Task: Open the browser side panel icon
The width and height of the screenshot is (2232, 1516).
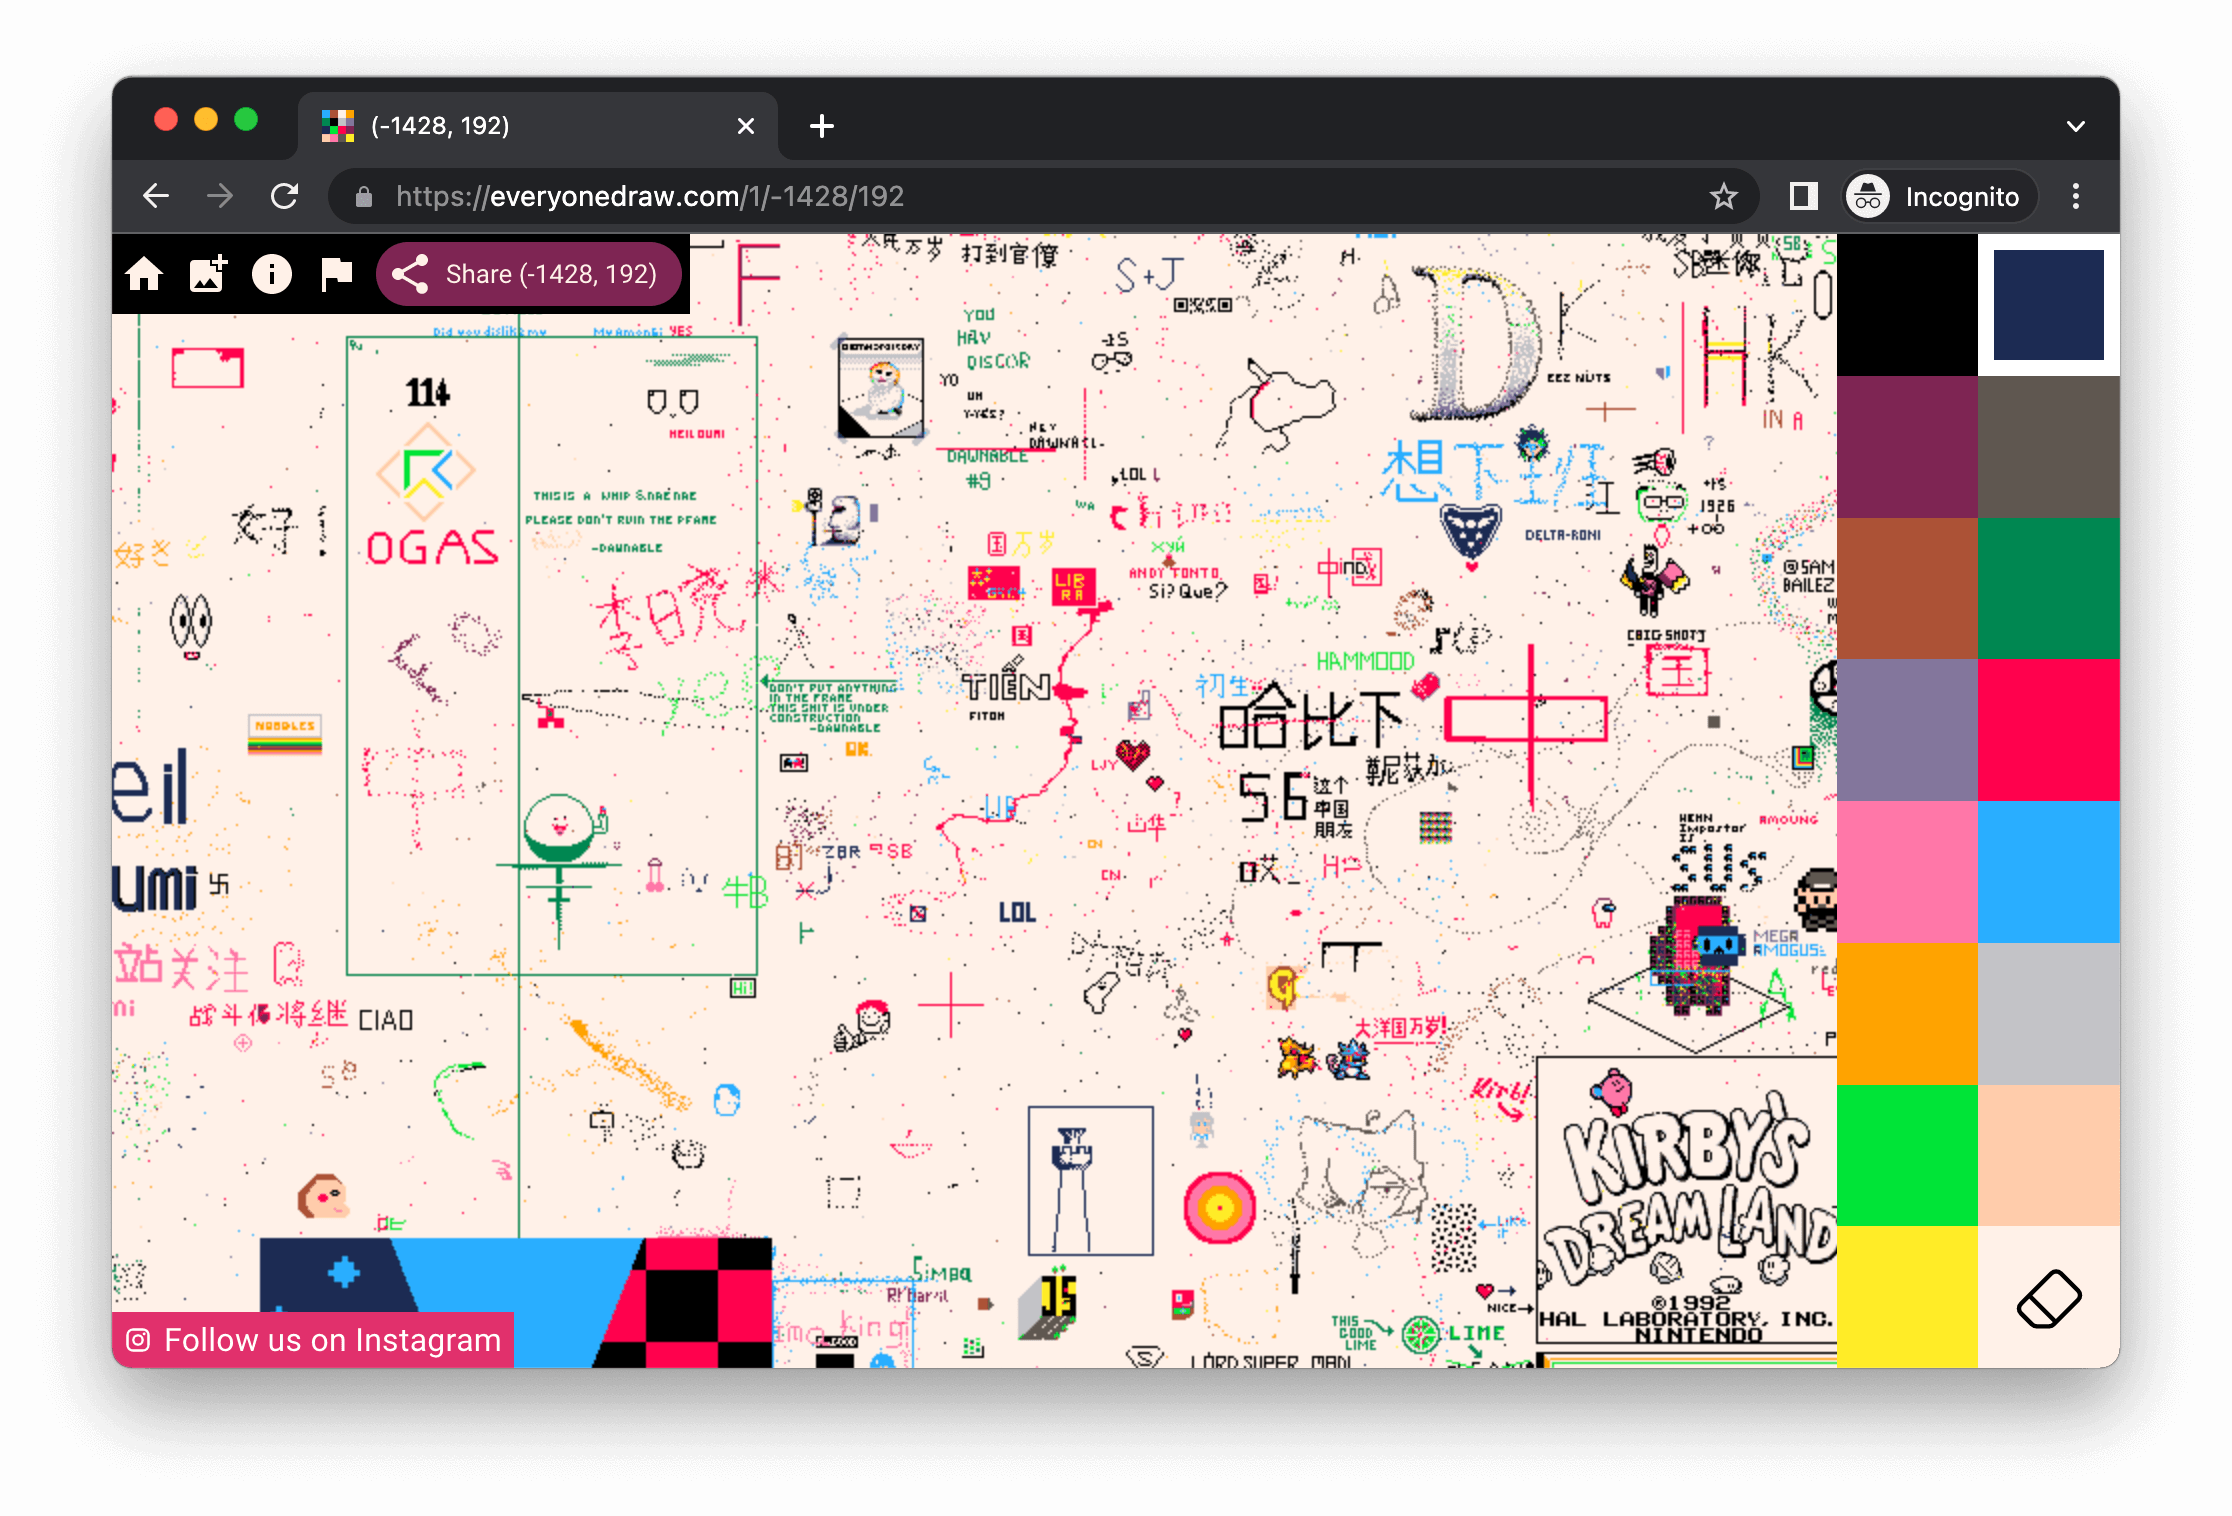Action: pos(1803,196)
